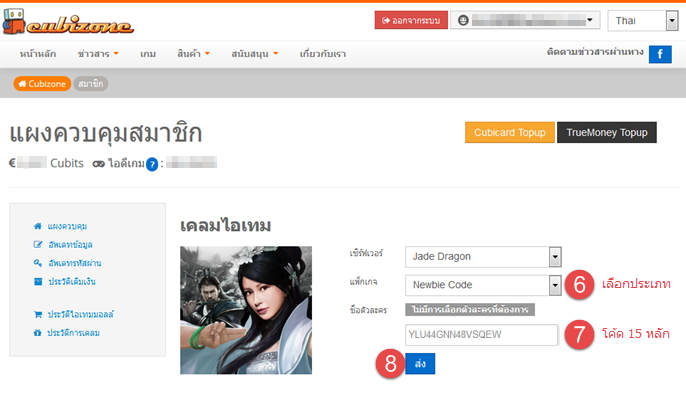The width and height of the screenshot is (686, 395).
Task: Click the ติดตามข่าวสารผ่านทาง text
Action: point(595,52)
